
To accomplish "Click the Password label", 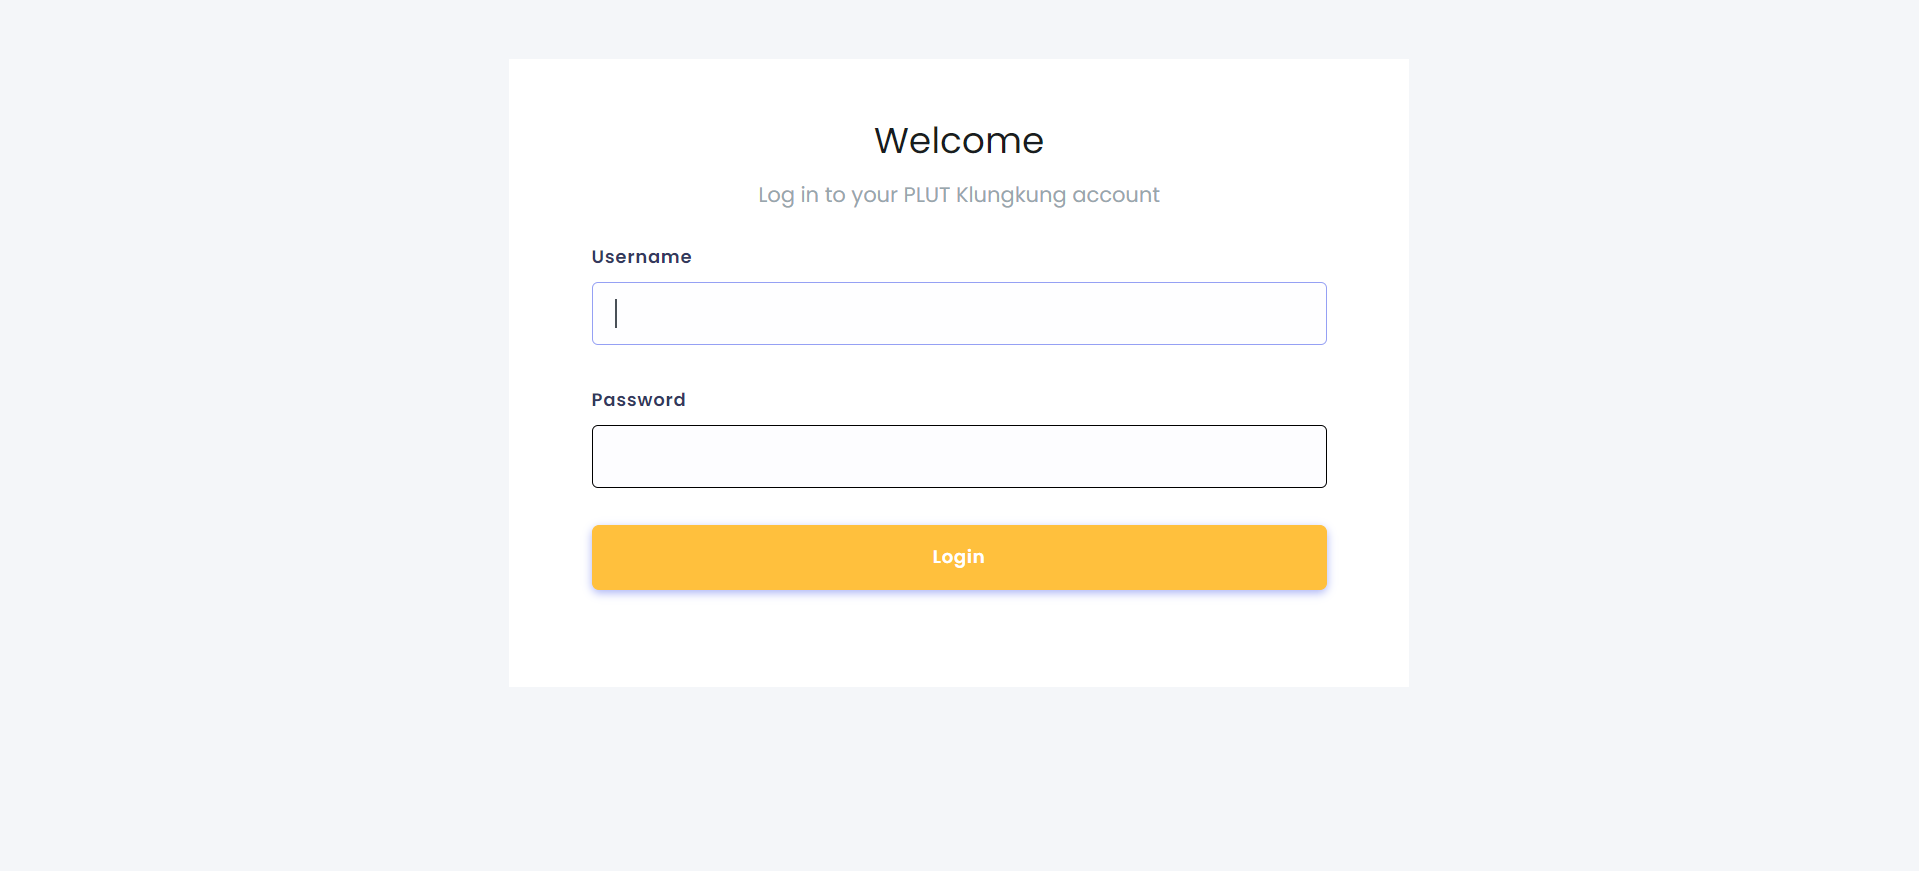I will [638, 399].
